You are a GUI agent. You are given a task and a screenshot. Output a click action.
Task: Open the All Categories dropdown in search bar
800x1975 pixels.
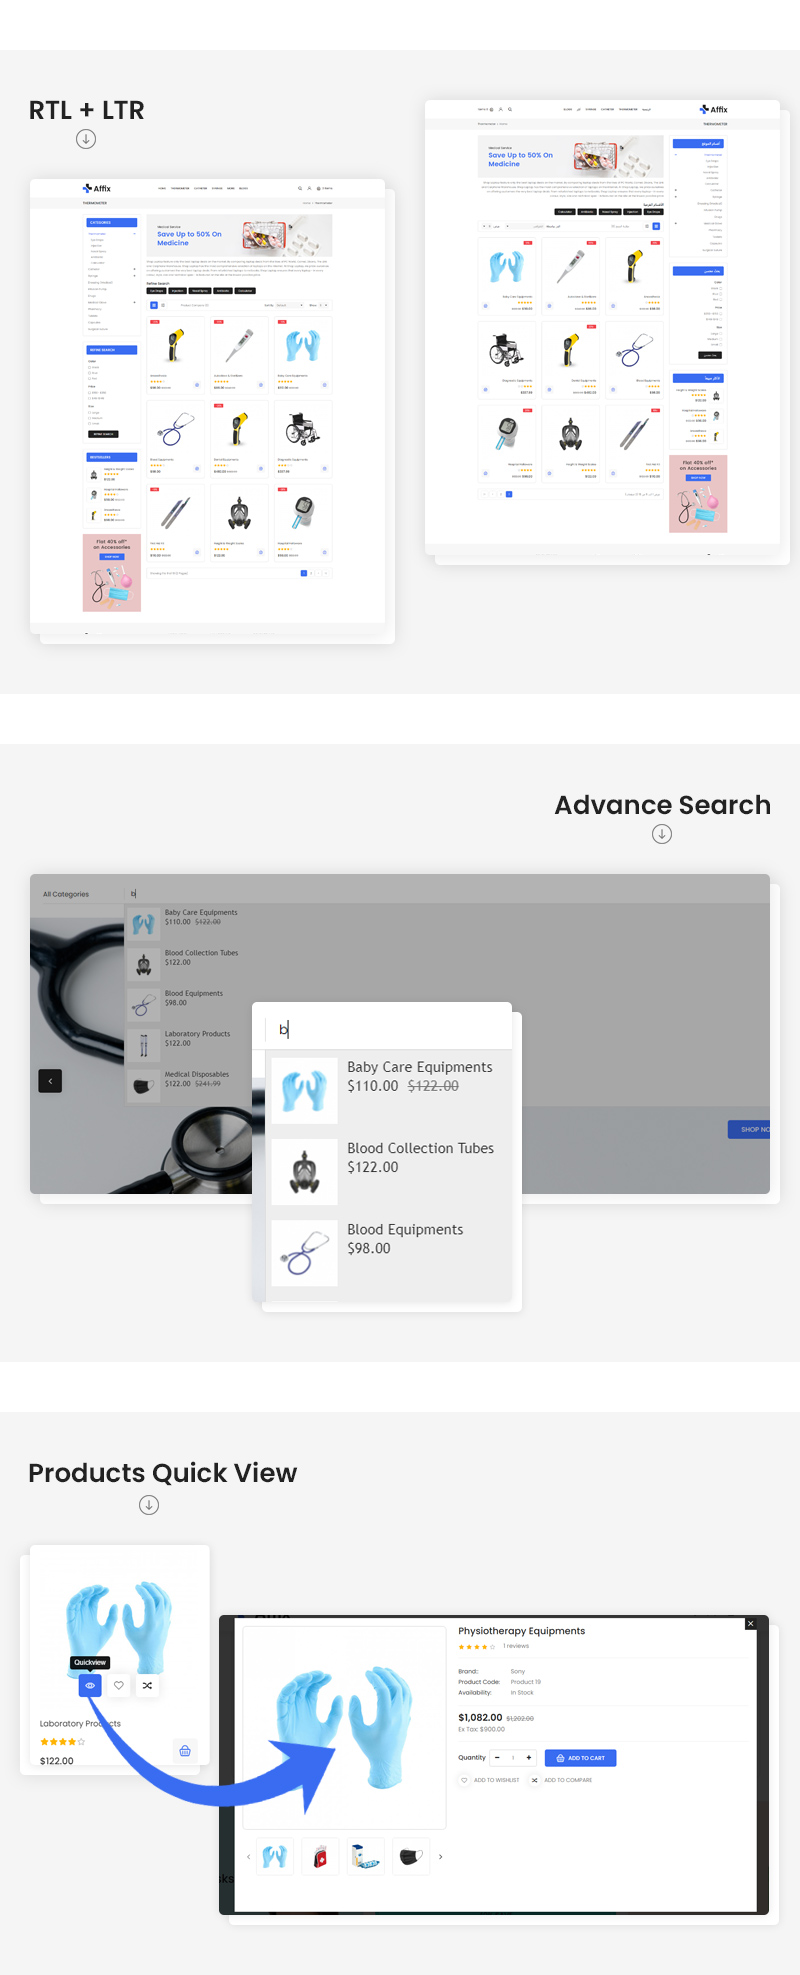[x=66, y=894]
